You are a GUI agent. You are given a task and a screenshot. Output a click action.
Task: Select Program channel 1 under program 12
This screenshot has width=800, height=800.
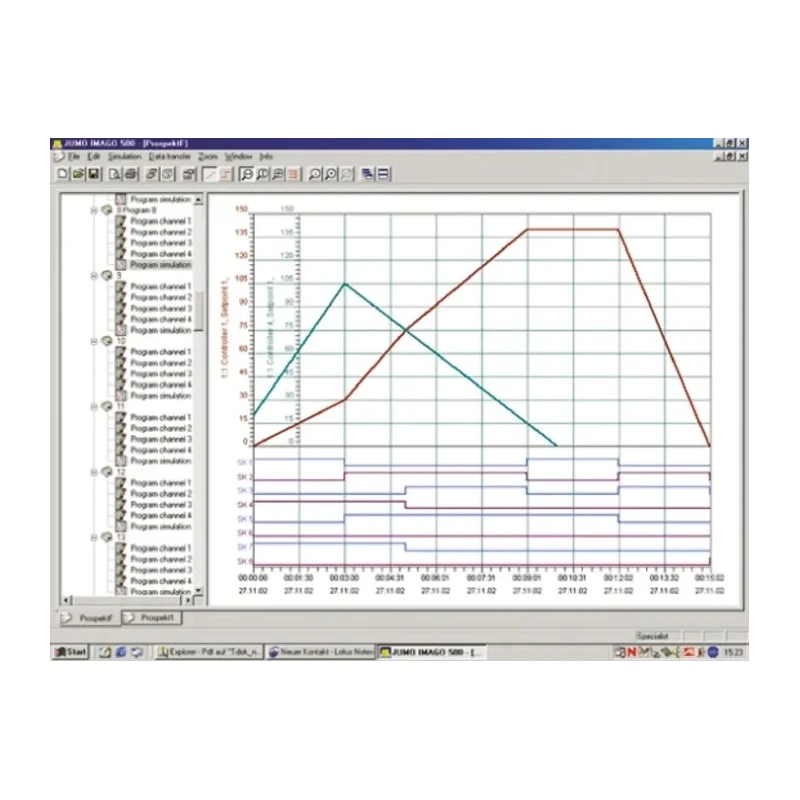(161, 483)
